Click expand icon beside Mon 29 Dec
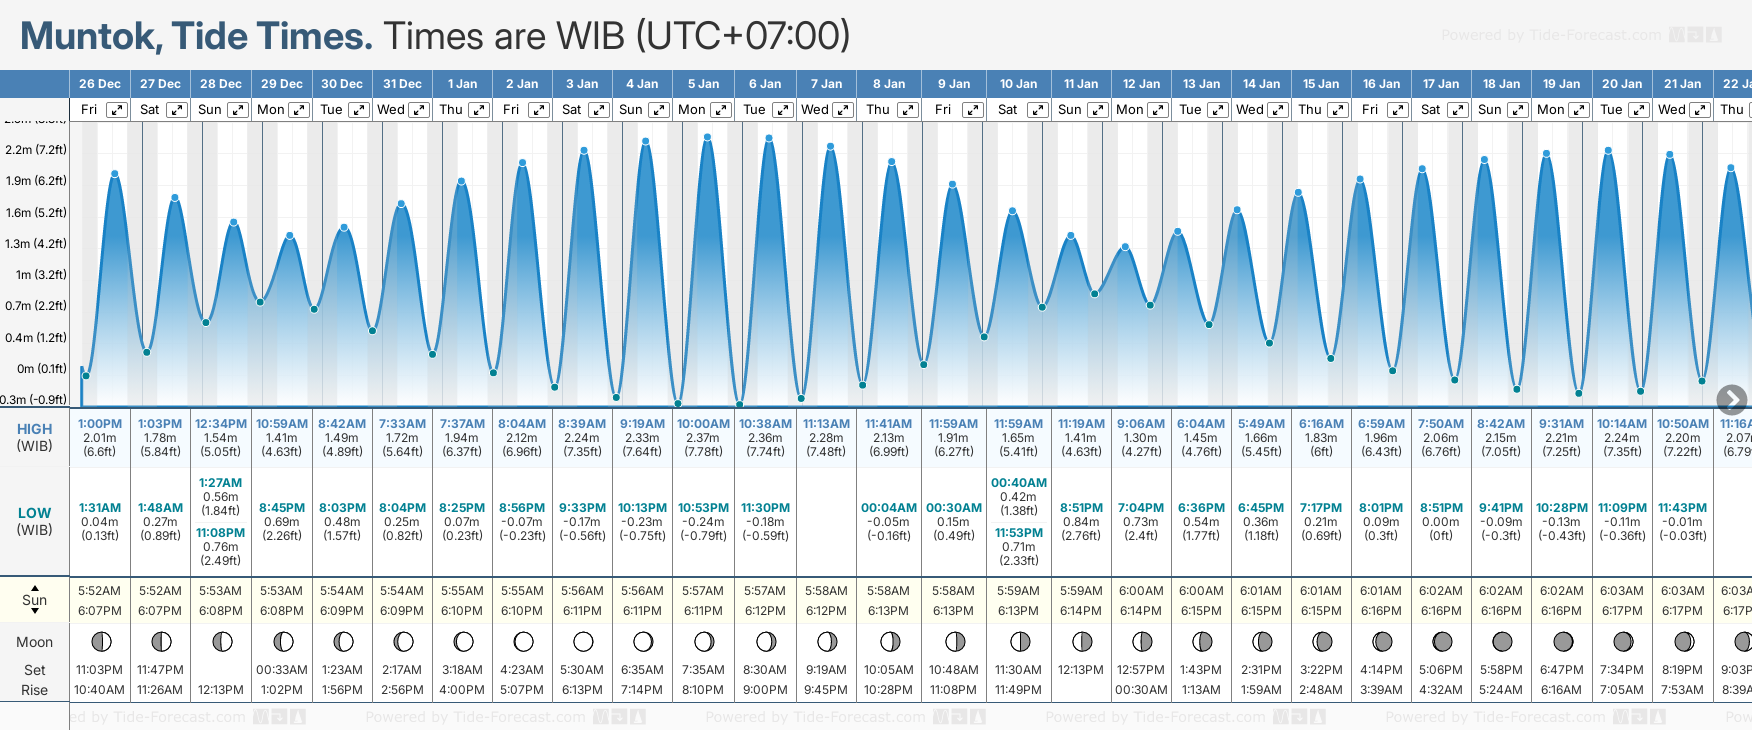 (298, 110)
